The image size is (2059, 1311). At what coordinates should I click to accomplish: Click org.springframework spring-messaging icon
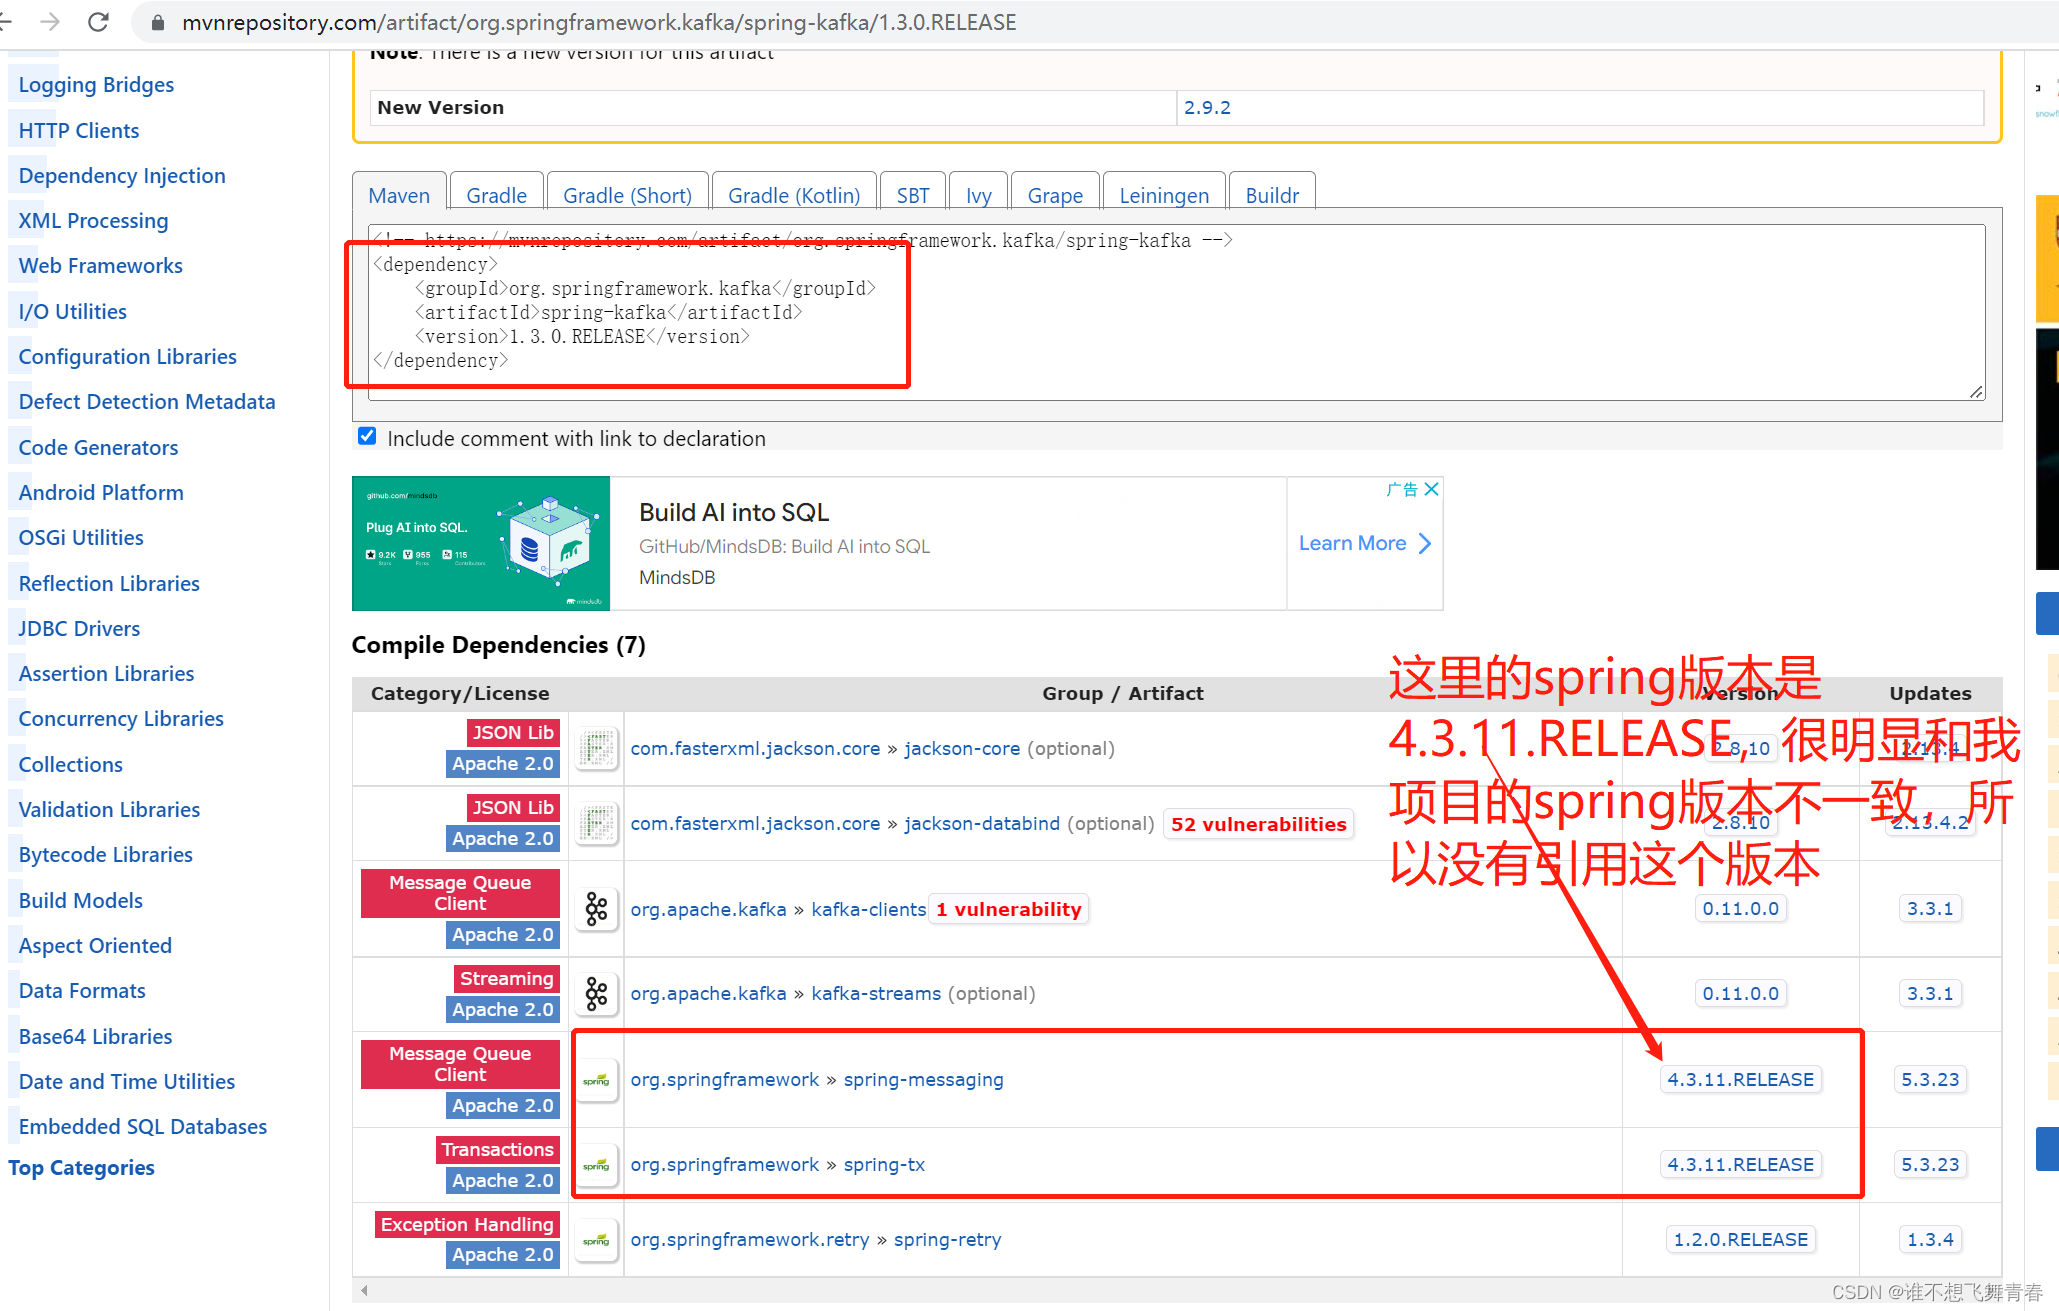[x=594, y=1078]
